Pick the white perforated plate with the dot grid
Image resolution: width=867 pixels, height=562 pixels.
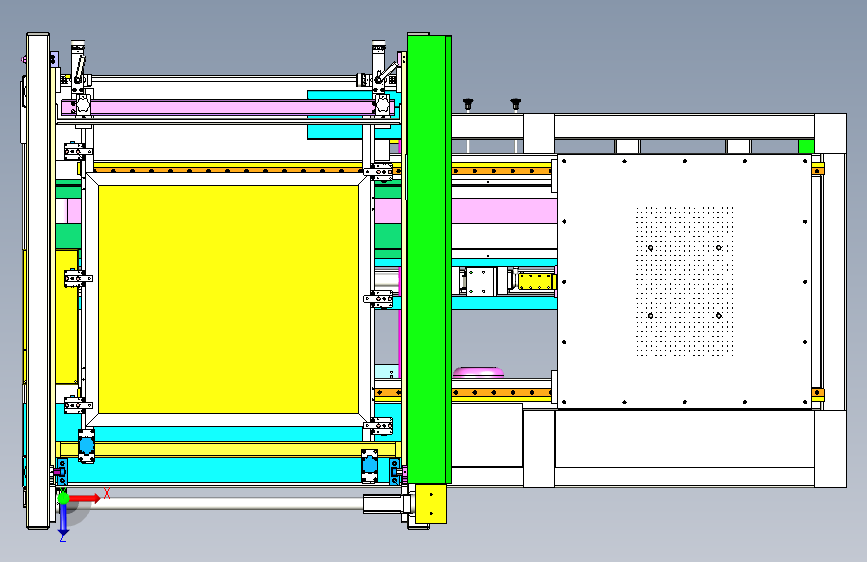(685, 282)
